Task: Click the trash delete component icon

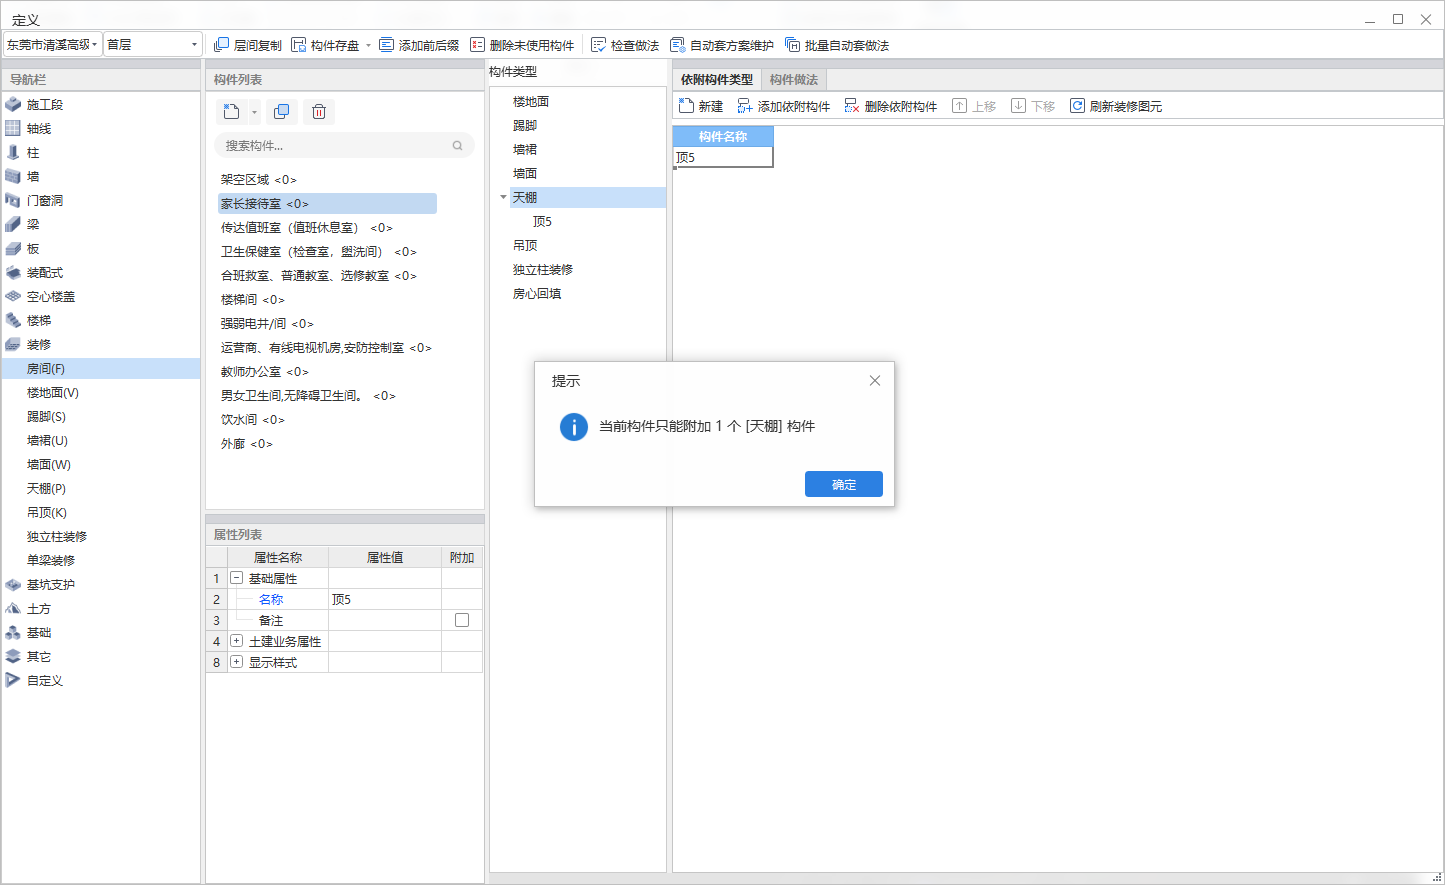Action: [319, 112]
